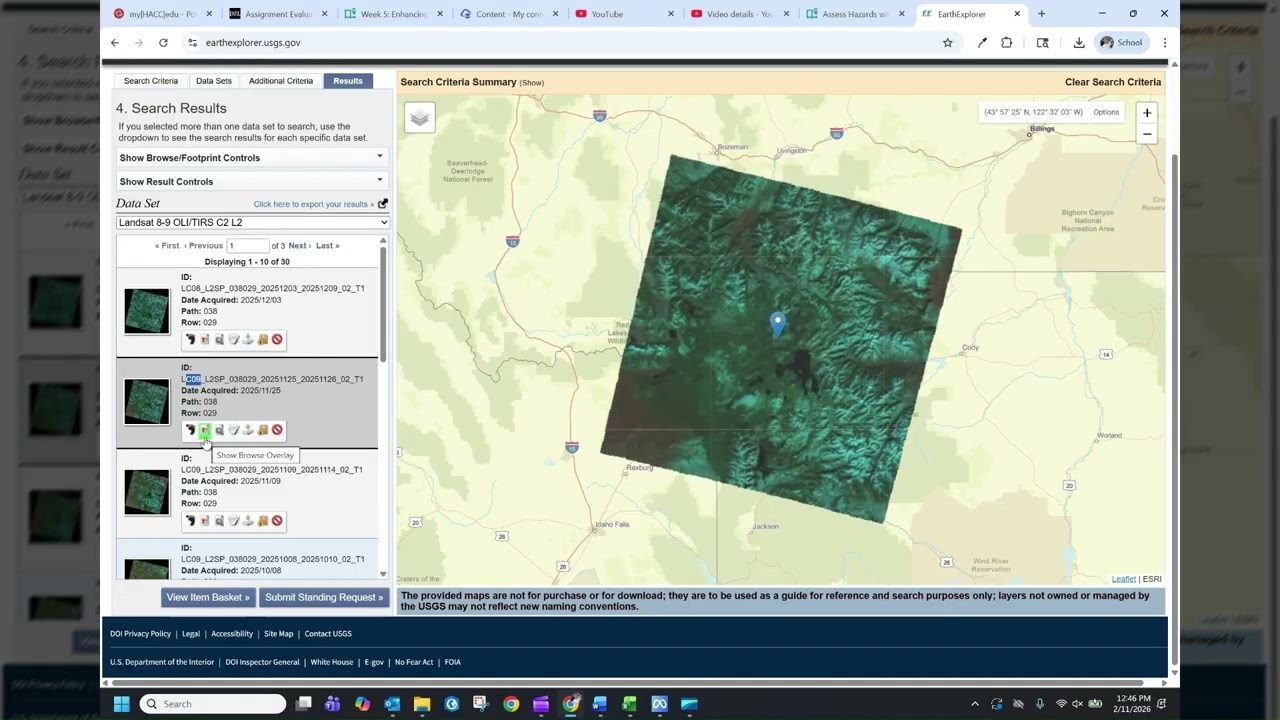Click the blue location pin on the map
Viewport: 1280px width, 720px height.
click(777, 323)
